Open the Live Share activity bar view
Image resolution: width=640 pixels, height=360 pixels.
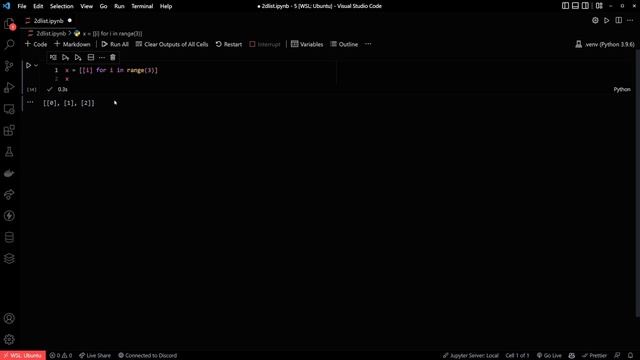click(x=9, y=194)
